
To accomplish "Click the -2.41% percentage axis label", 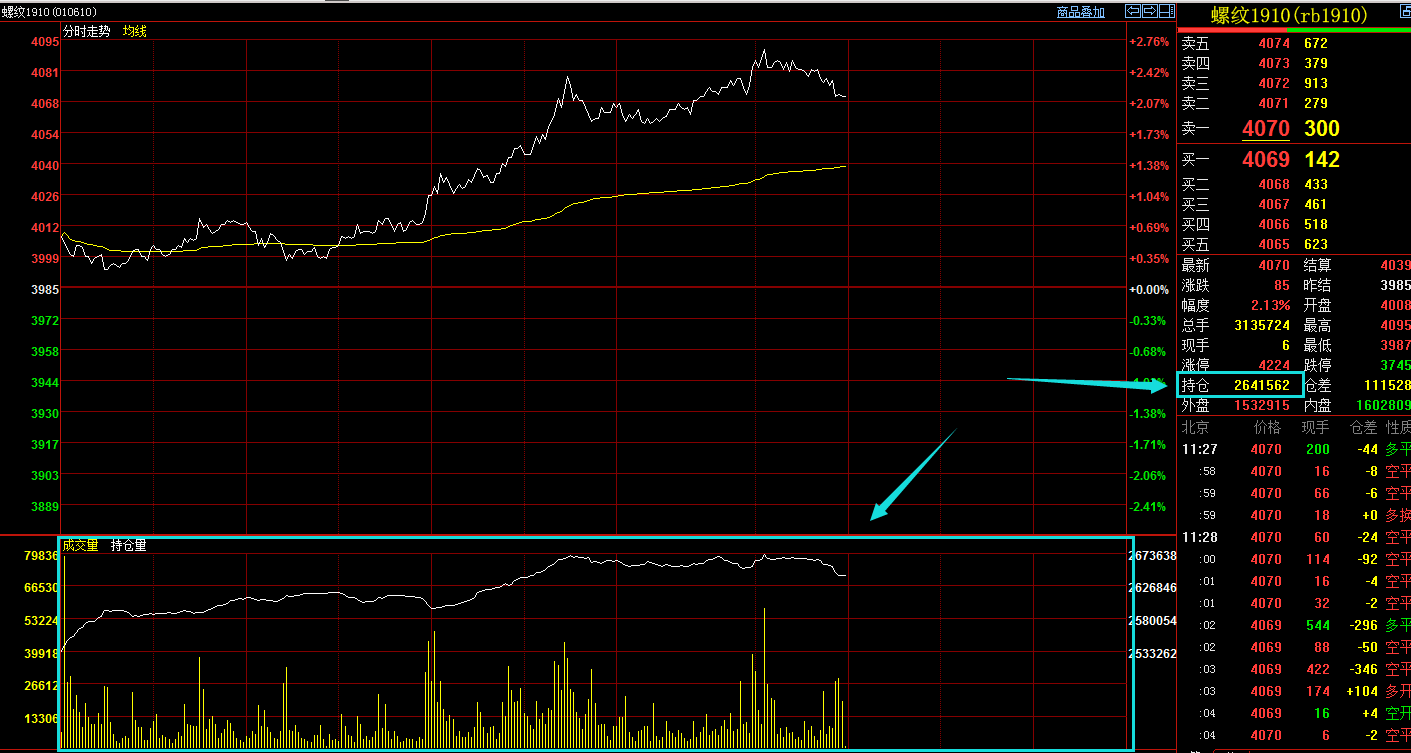I will point(1149,506).
